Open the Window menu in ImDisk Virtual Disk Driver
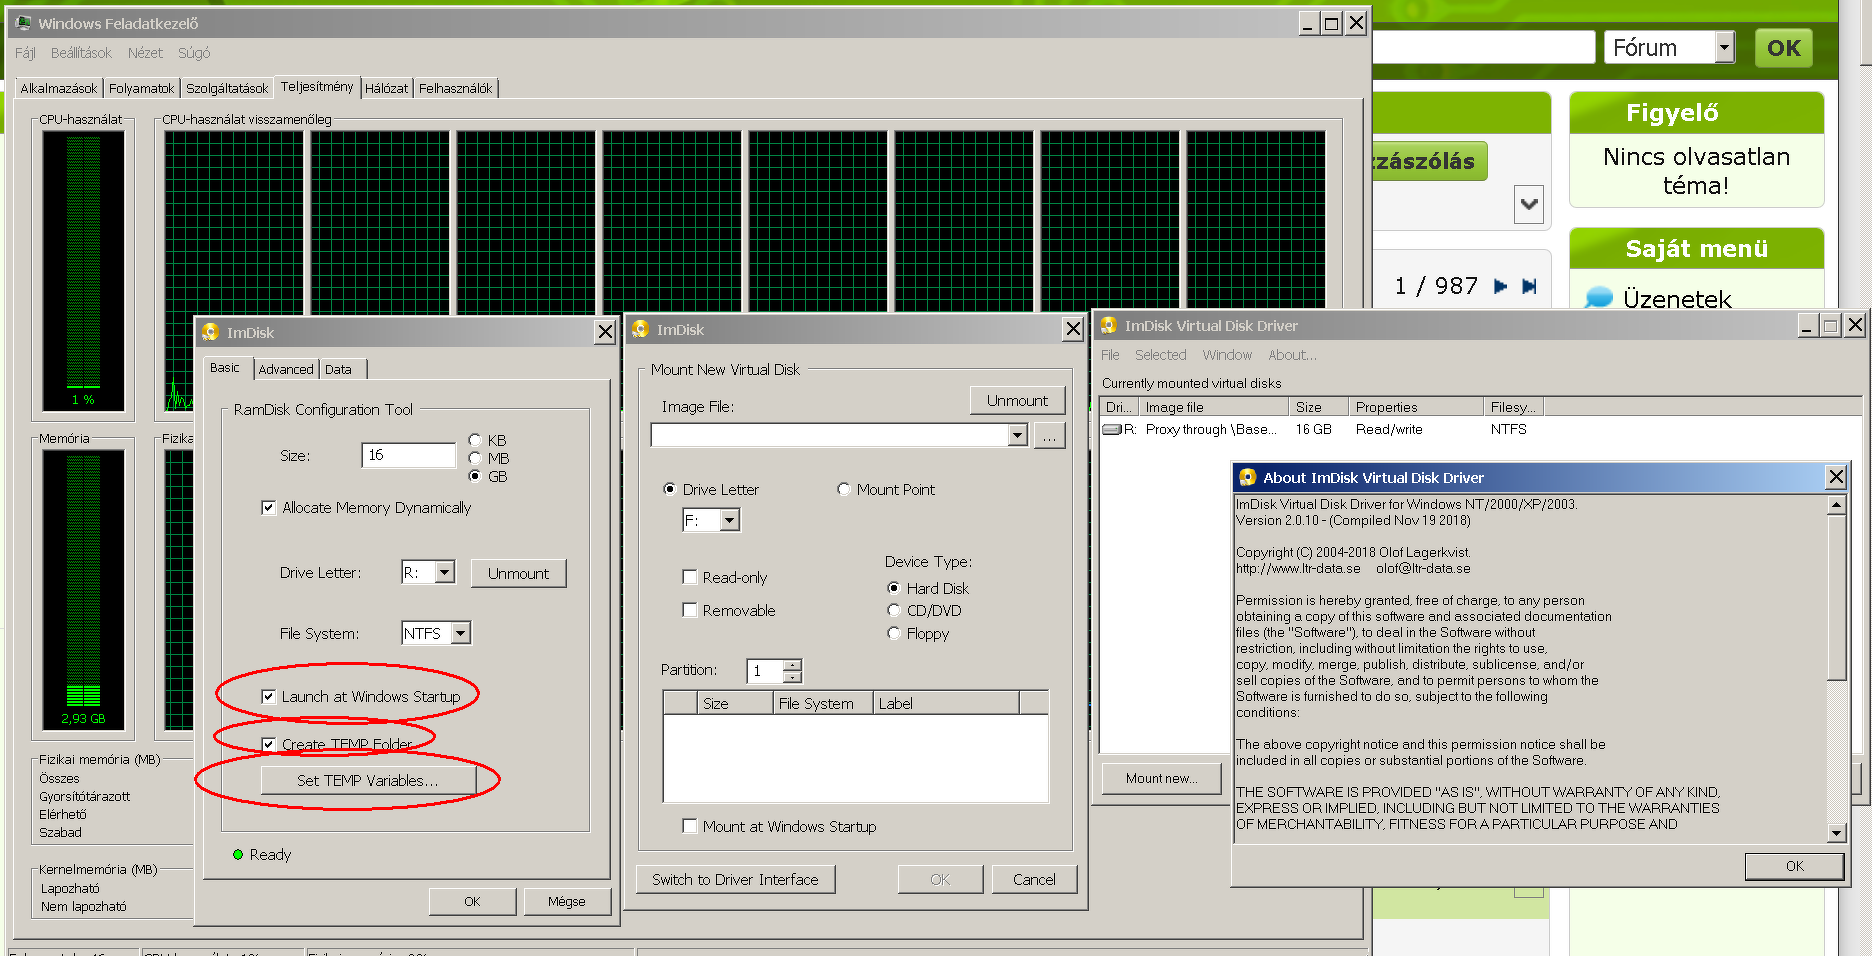The height and width of the screenshot is (956, 1872). tap(1227, 355)
